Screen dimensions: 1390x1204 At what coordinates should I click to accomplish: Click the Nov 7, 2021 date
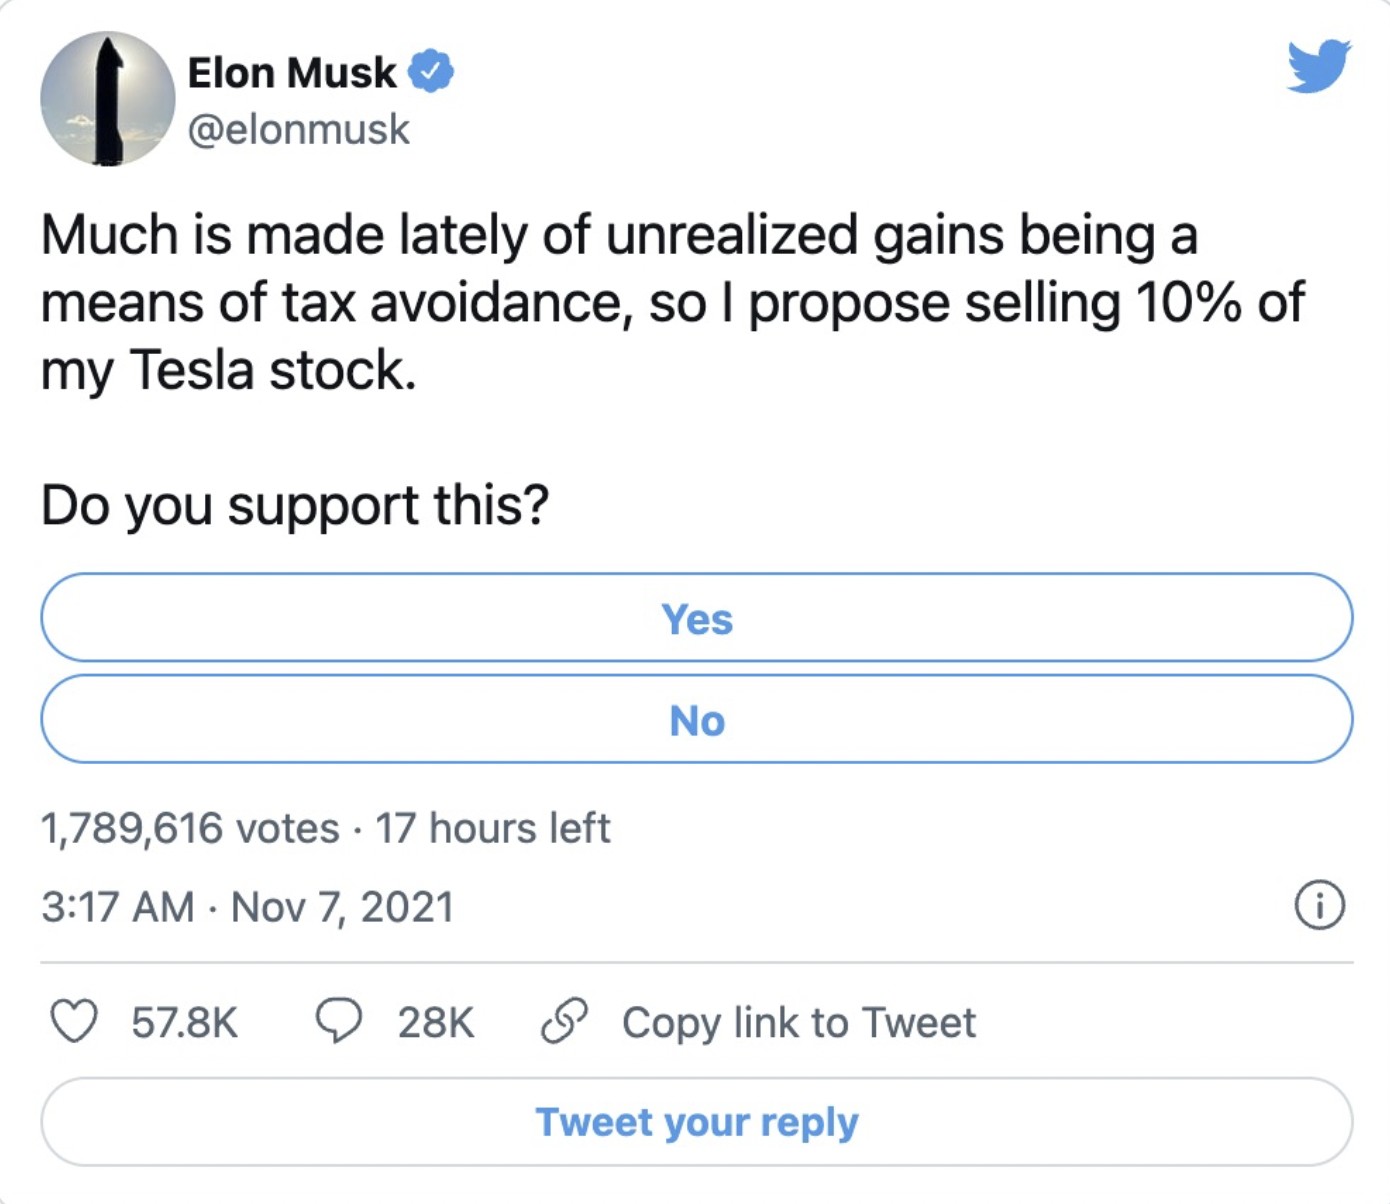click(x=342, y=907)
